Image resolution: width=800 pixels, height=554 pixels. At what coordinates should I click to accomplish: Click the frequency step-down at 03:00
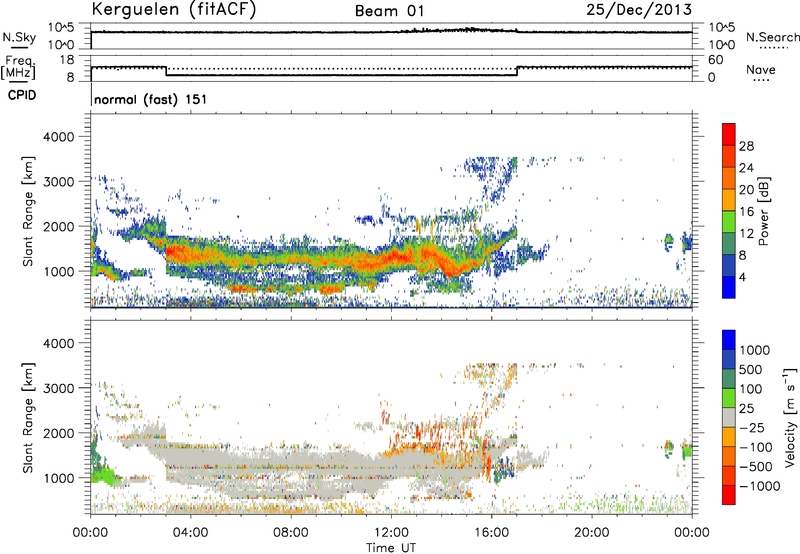166,71
